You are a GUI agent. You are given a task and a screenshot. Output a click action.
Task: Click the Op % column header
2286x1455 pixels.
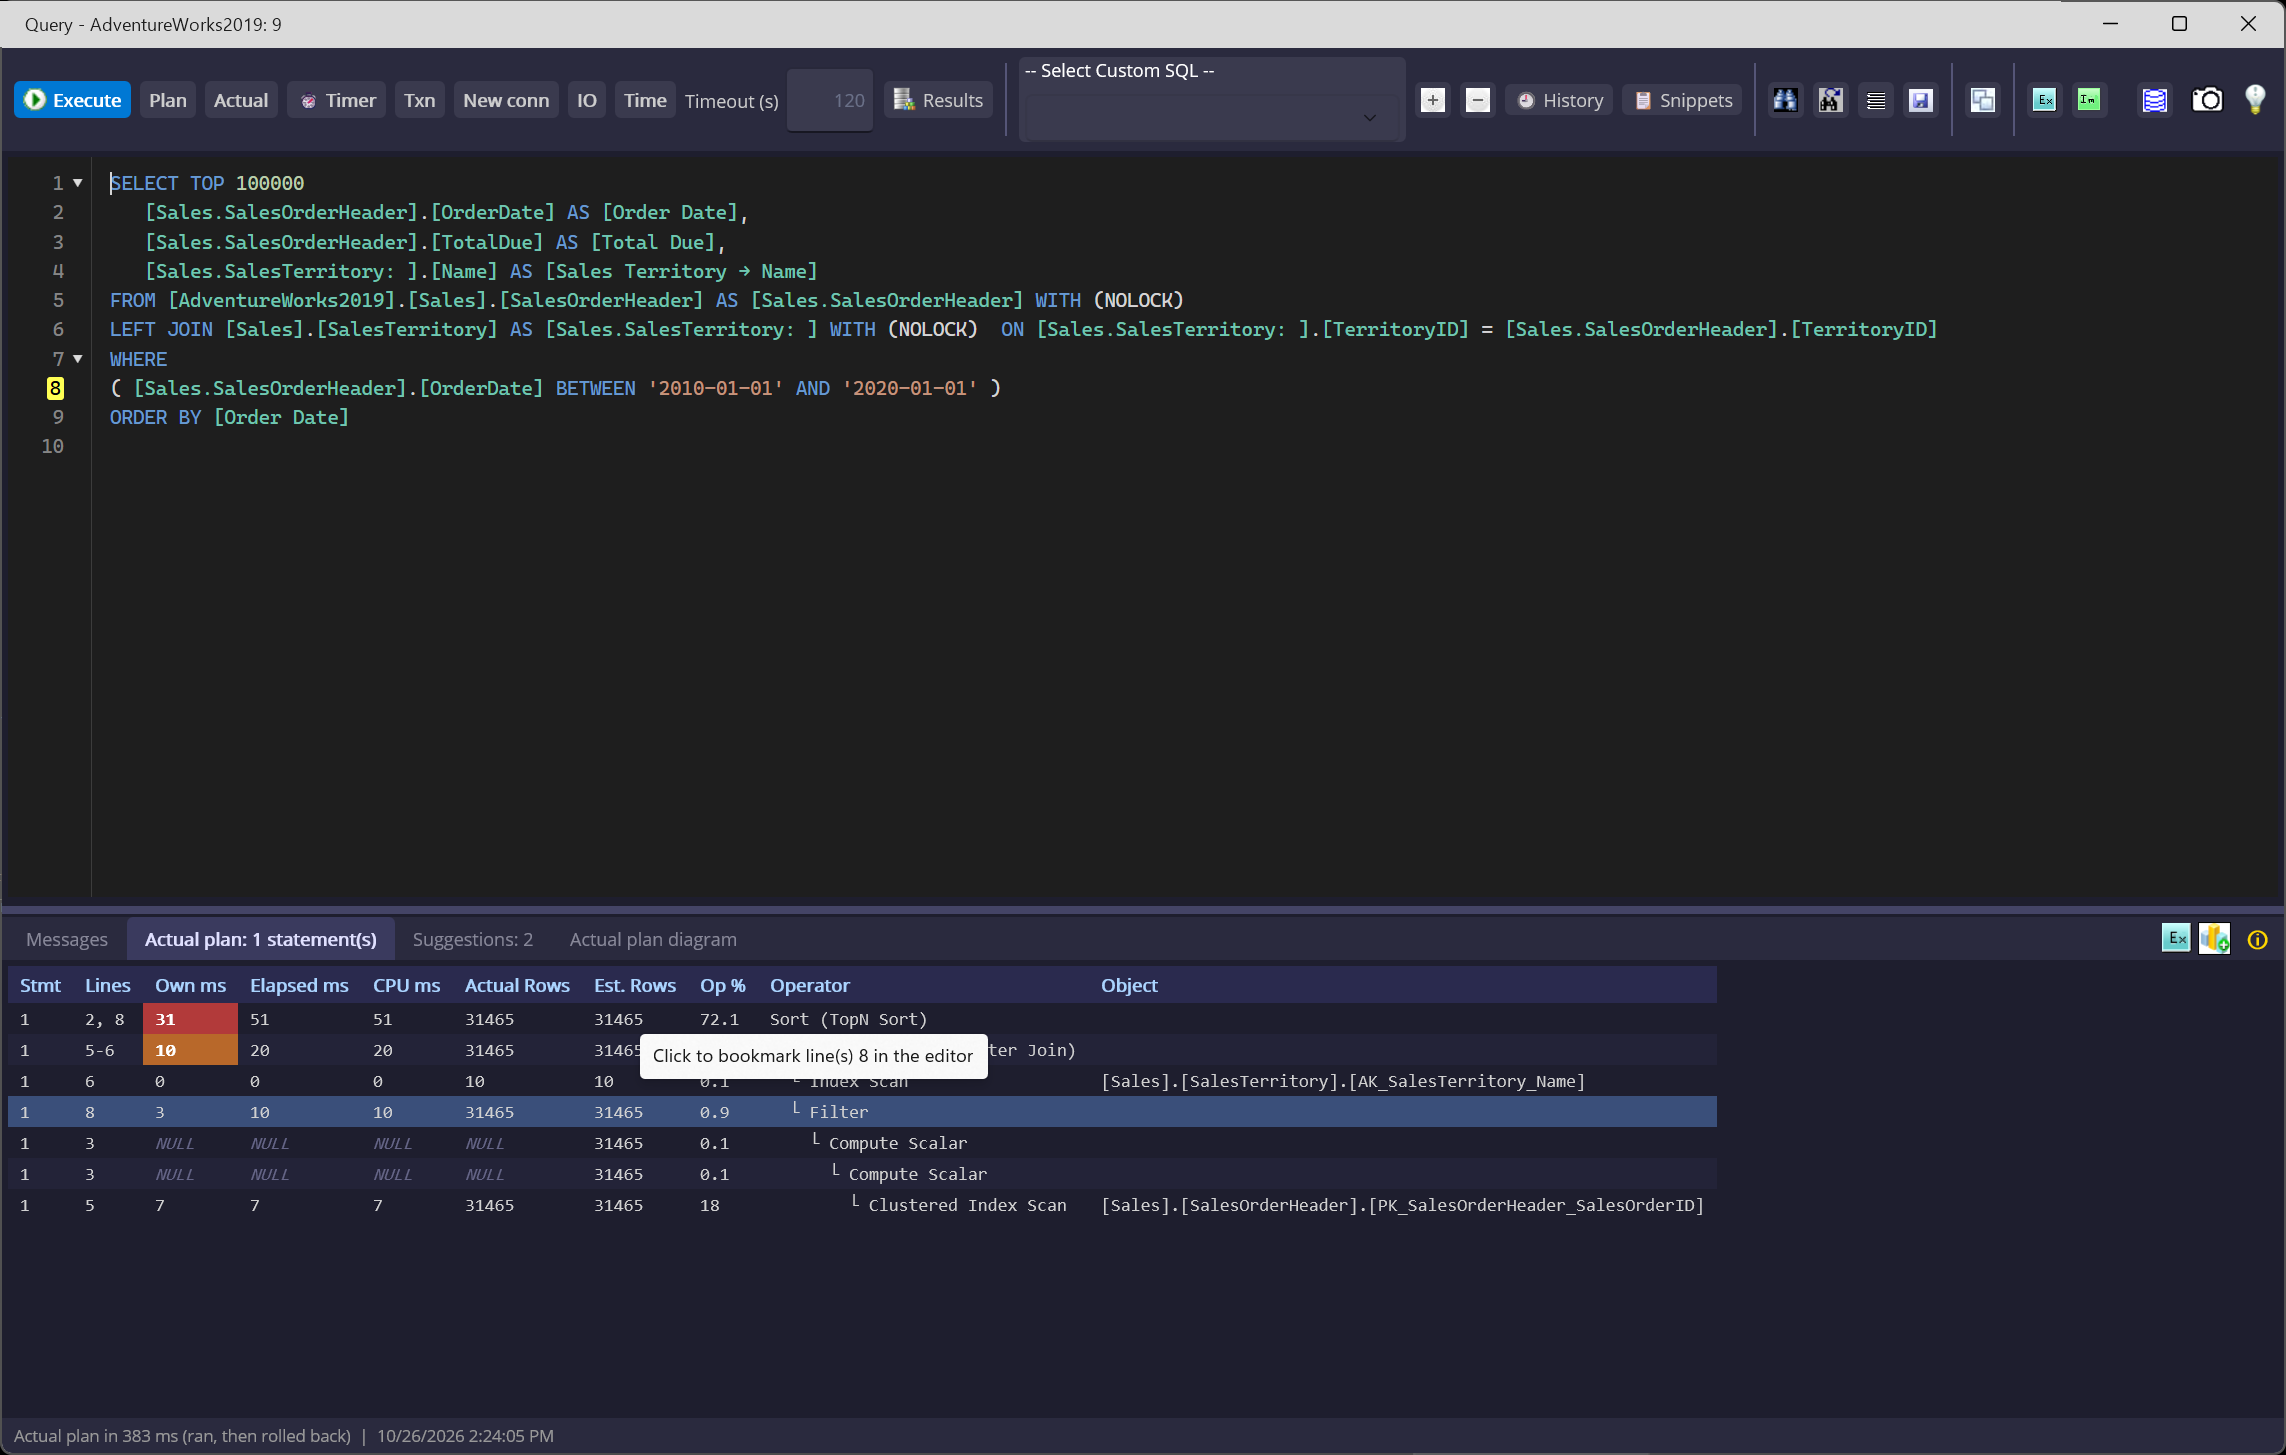click(722, 985)
